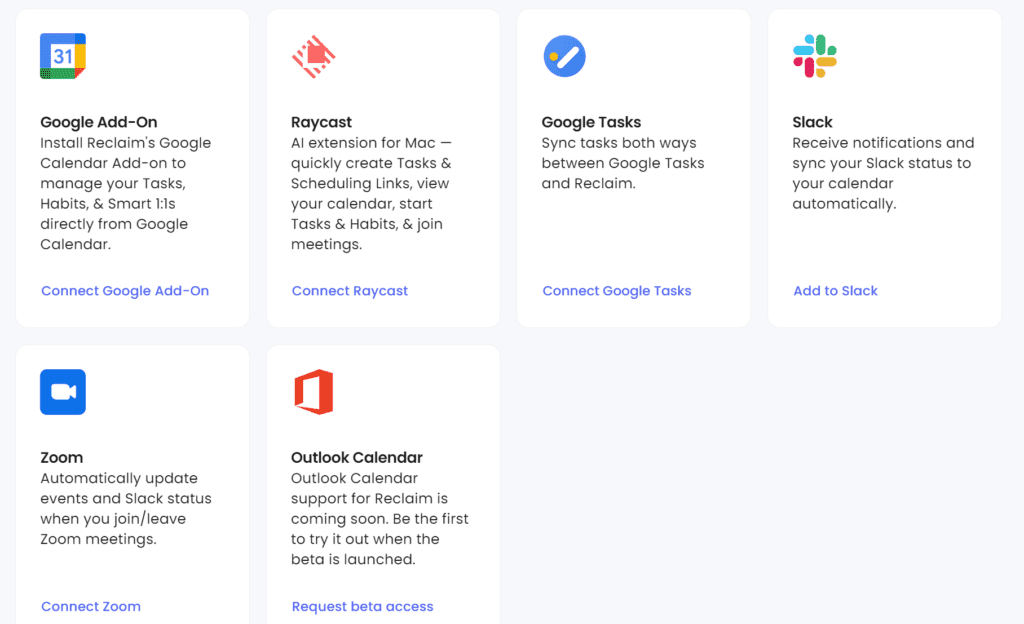
Task: Select the Google Add-On card title
Action: [x=99, y=122]
